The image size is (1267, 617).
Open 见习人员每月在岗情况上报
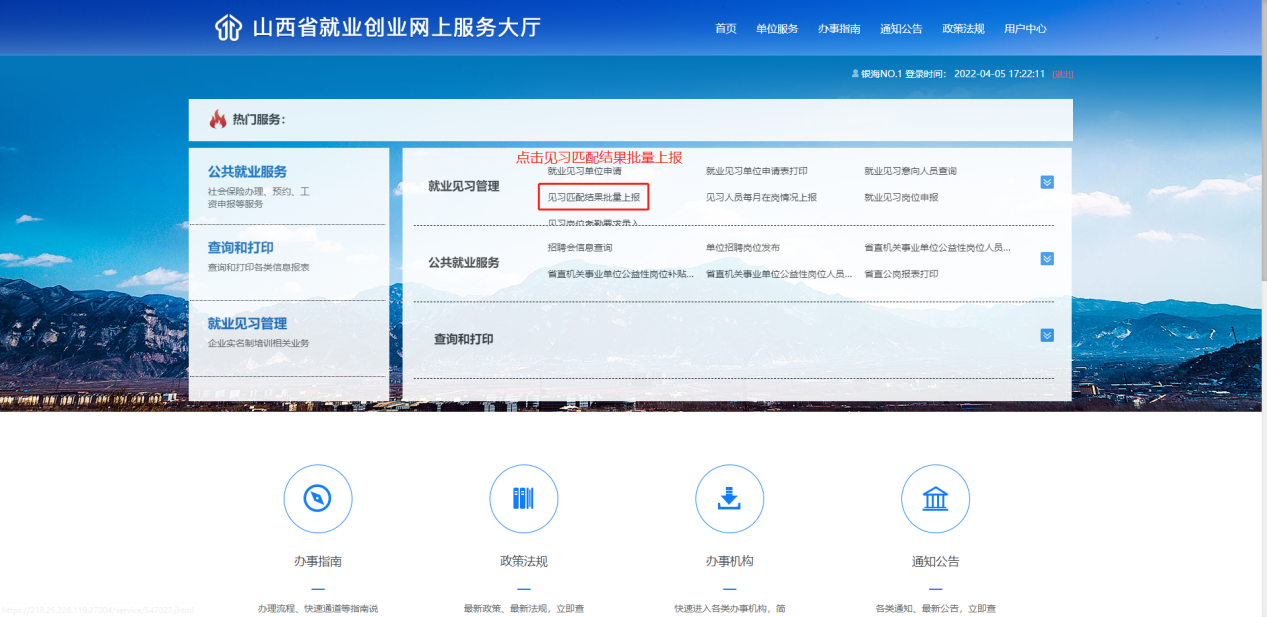(x=761, y=197)
